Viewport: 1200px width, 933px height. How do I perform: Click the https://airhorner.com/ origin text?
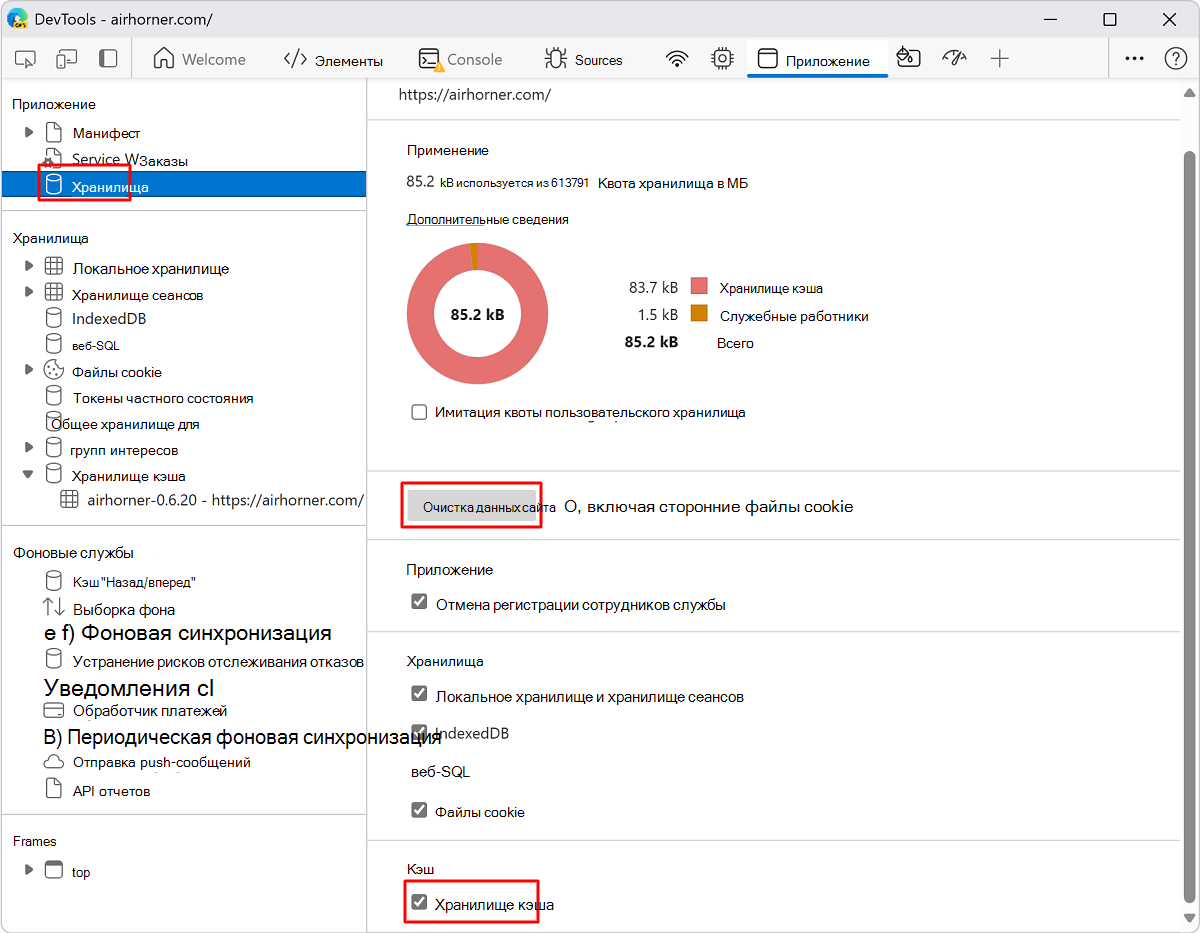[475, 95]
